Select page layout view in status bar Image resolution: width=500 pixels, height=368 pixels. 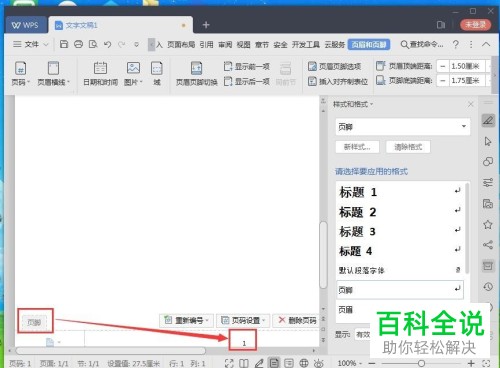point(274,363)
